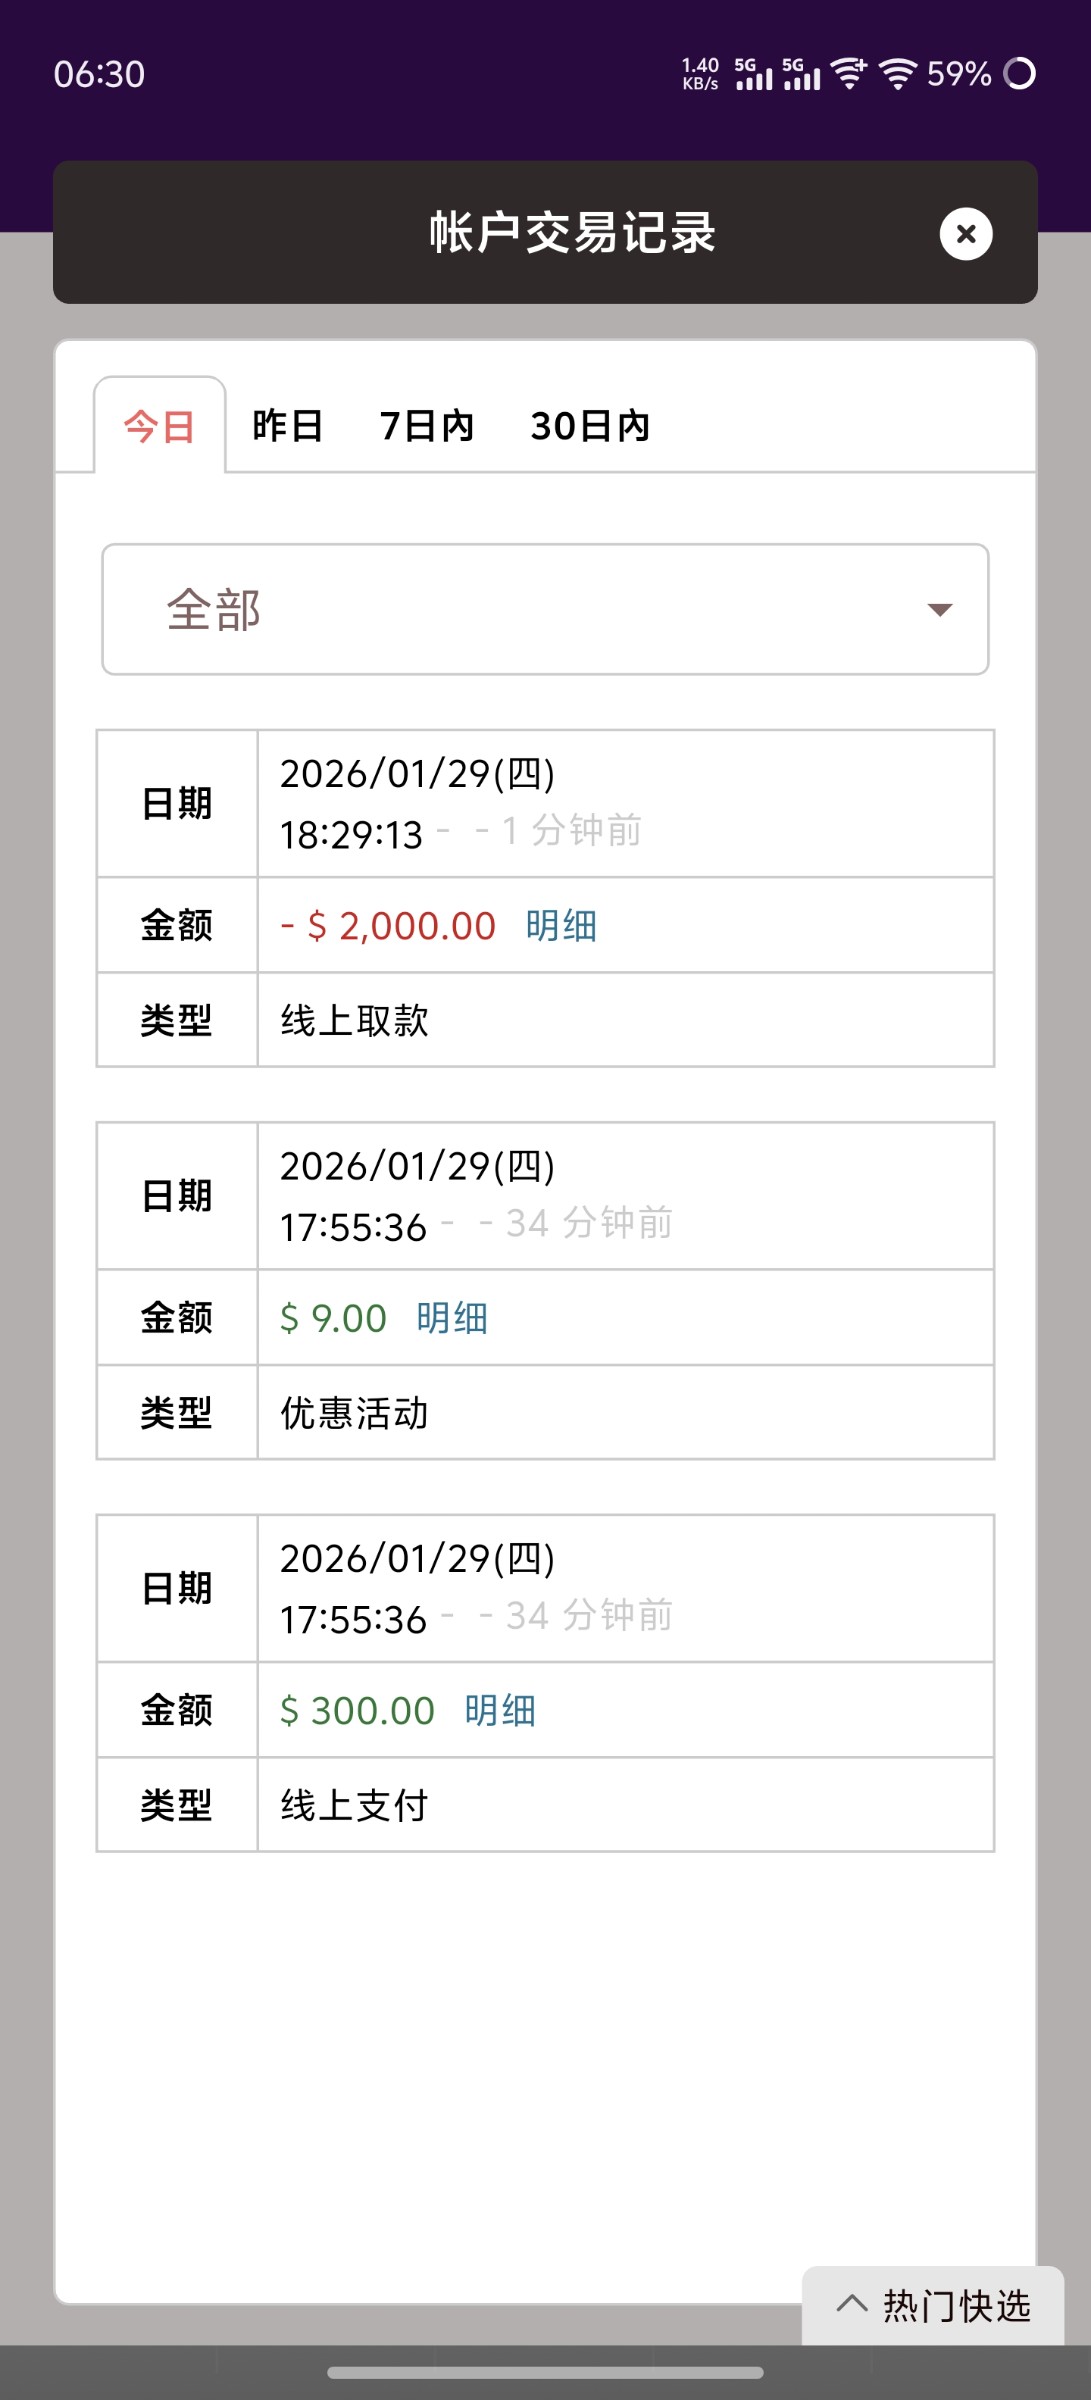This screenshot has width=1091, height=2400.
Task: Open the 30日内 tab
Action: [590, 427]
